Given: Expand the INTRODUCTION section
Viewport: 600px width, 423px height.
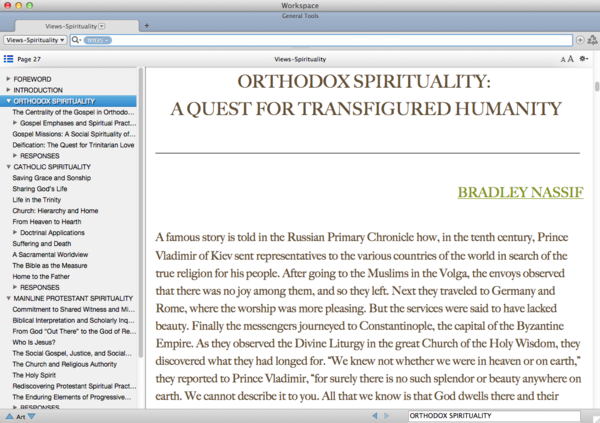Looking at the screenshot, I should click(x=8, y=90).
